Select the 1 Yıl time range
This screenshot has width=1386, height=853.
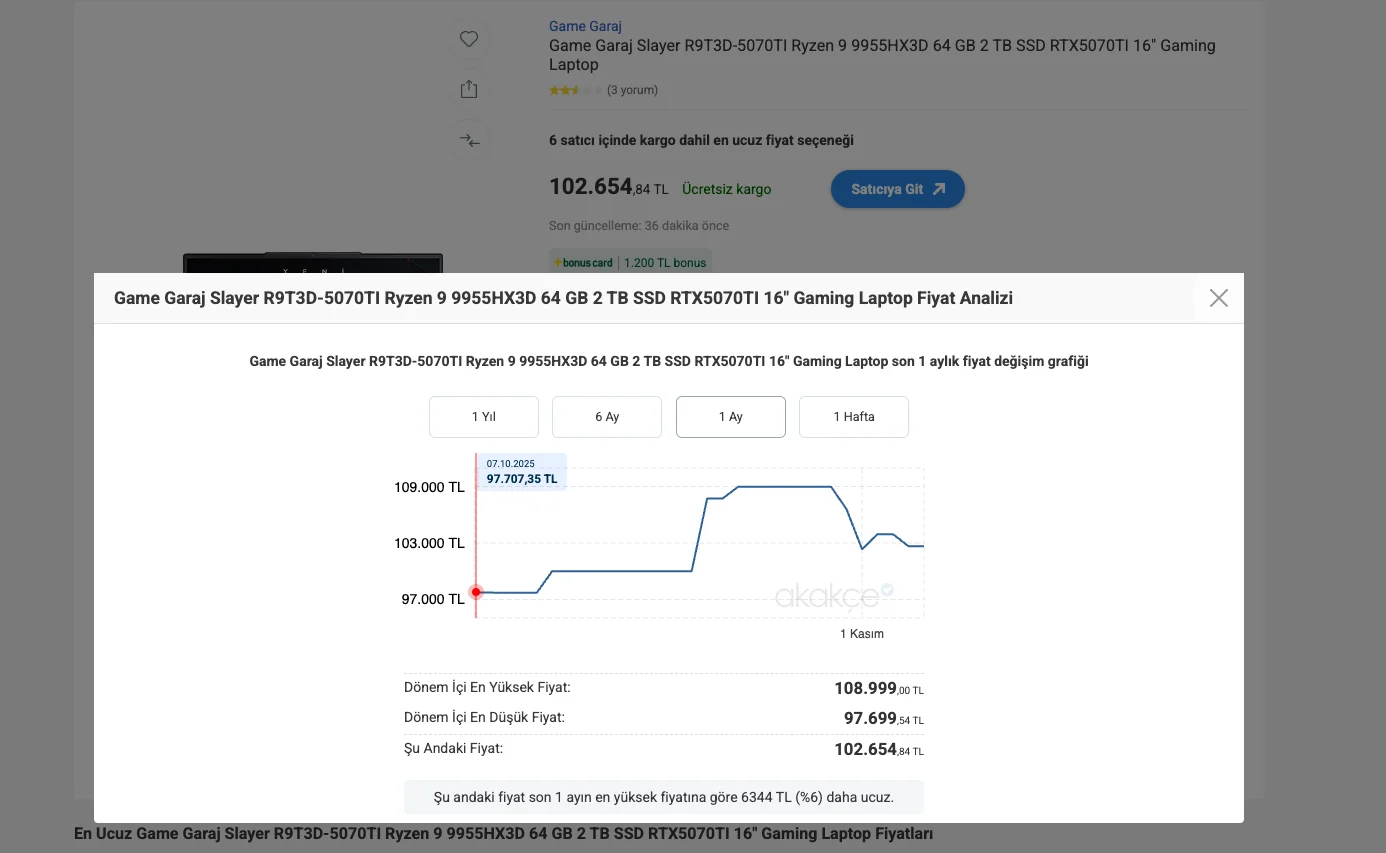(484, 417)
